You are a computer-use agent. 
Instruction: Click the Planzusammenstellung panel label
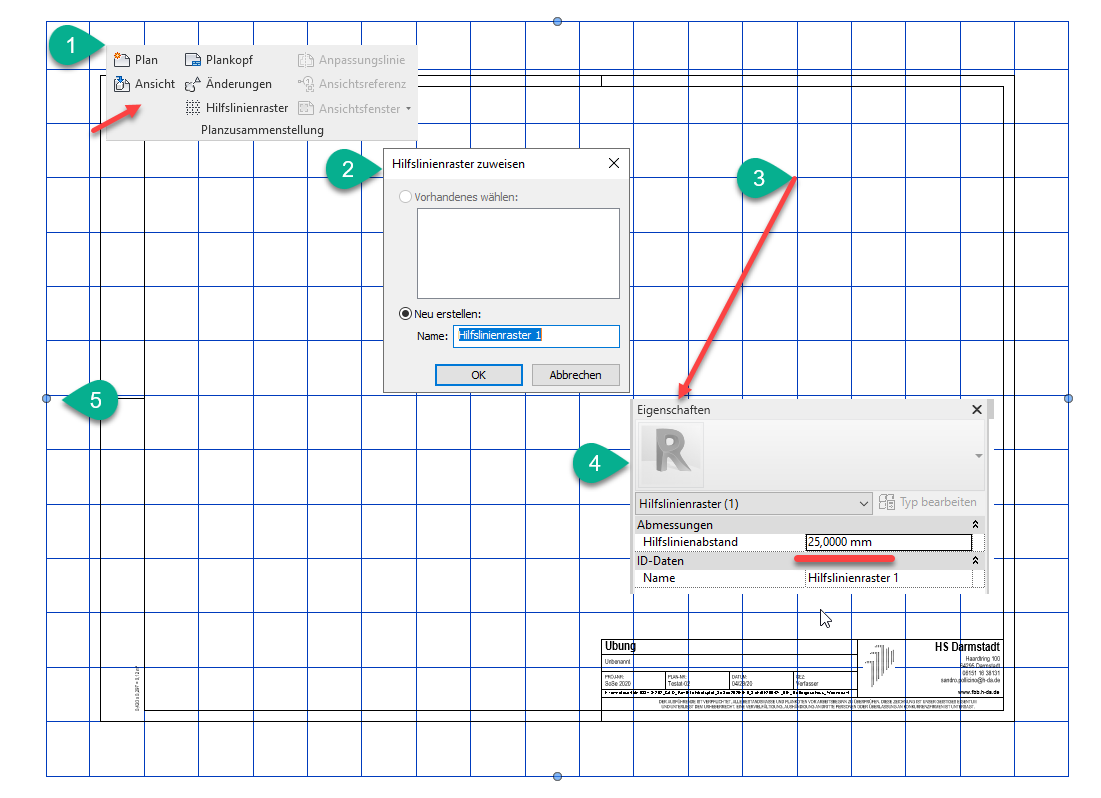pos(262,130)
